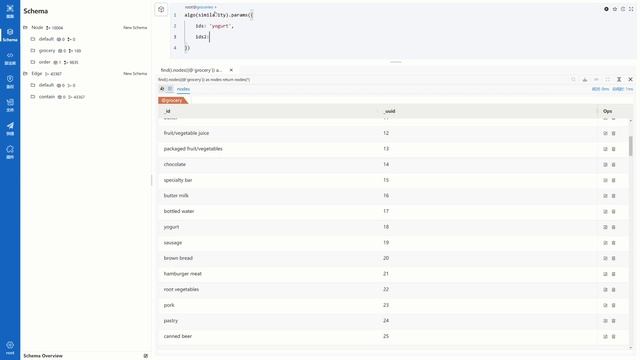The width and height of the screenshot is (640, 360).
Task: Select the default schema under Edge
Action: click(46, 85)
